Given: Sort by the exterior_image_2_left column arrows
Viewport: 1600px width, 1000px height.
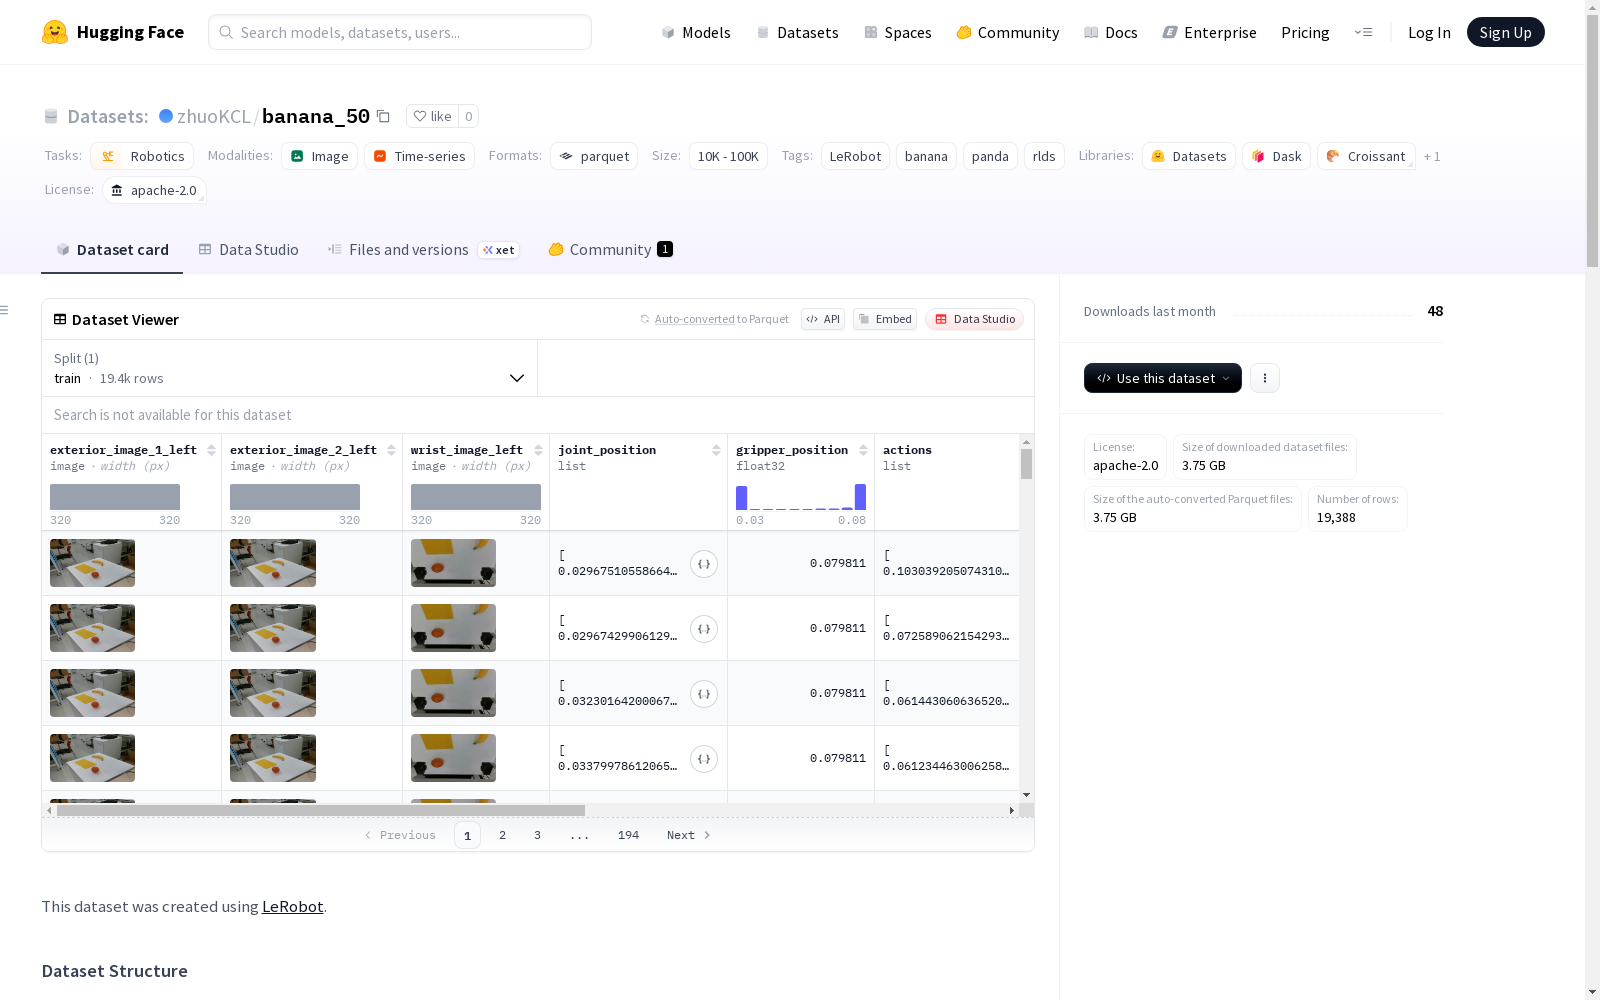Looking at the screenshot, I should [391, 450].
